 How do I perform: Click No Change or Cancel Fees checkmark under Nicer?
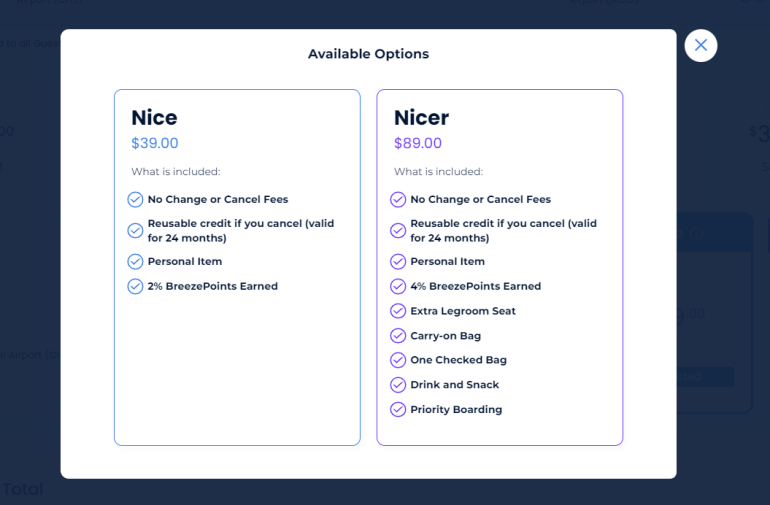click(398, 199)
